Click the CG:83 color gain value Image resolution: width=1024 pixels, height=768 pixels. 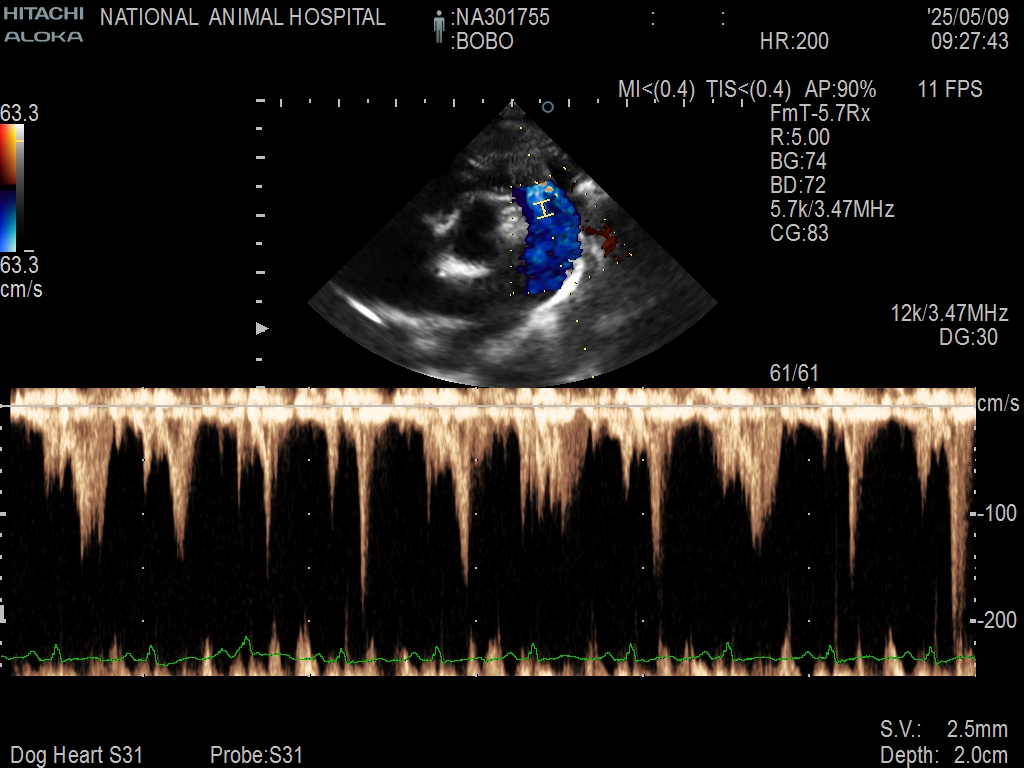(x=799, y=234)
